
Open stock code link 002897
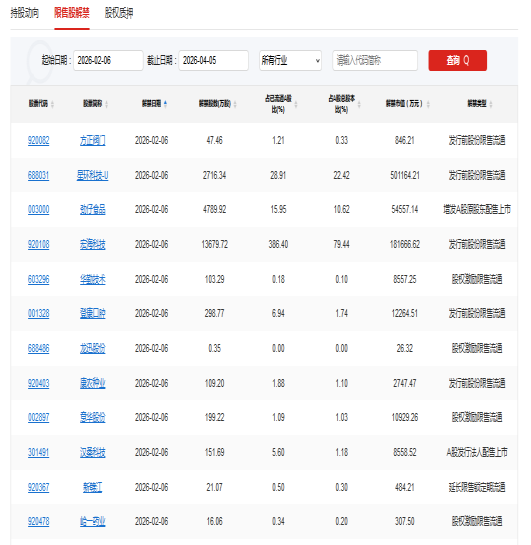(39, 417)
